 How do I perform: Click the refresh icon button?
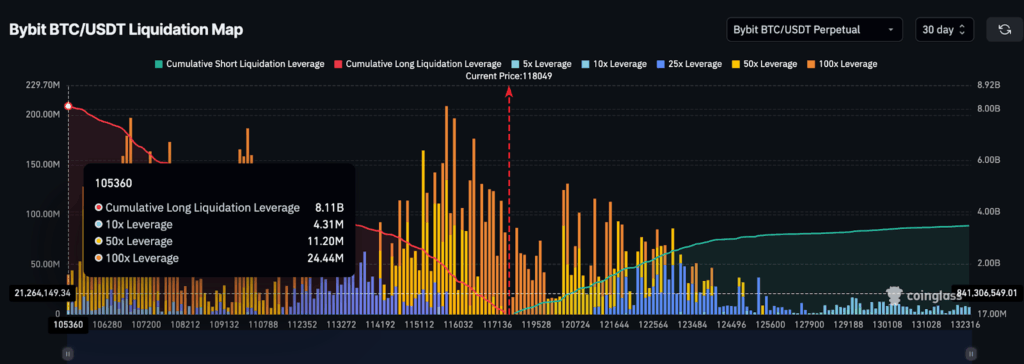(x=1004, y=29)
